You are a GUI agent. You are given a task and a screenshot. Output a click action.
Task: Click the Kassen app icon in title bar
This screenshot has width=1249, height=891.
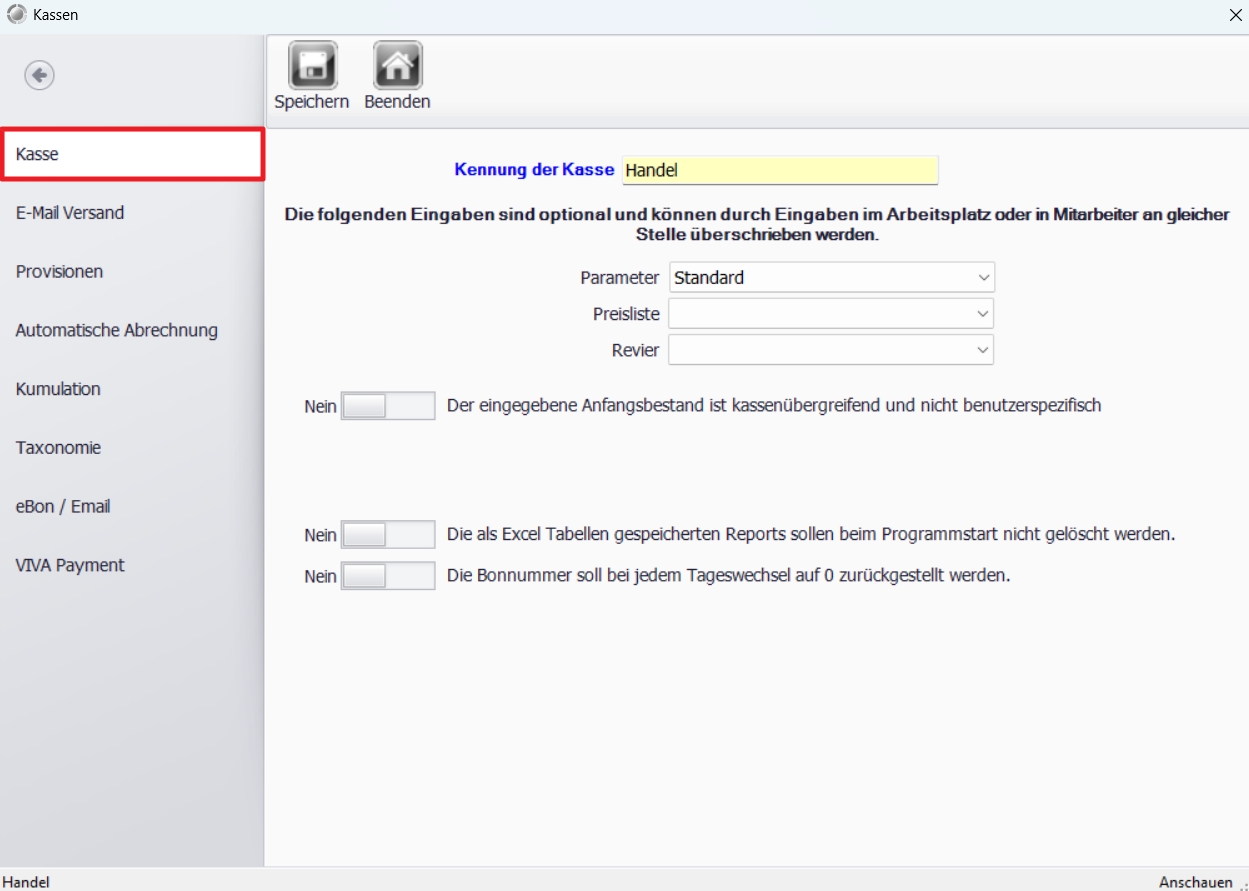[16, 14]
